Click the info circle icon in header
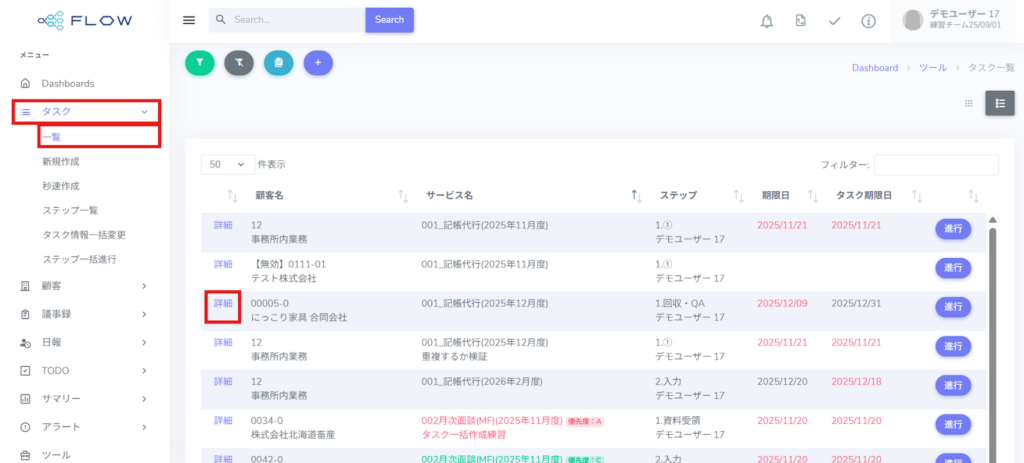Screen dimensions: 1024x463 (869, 21)
